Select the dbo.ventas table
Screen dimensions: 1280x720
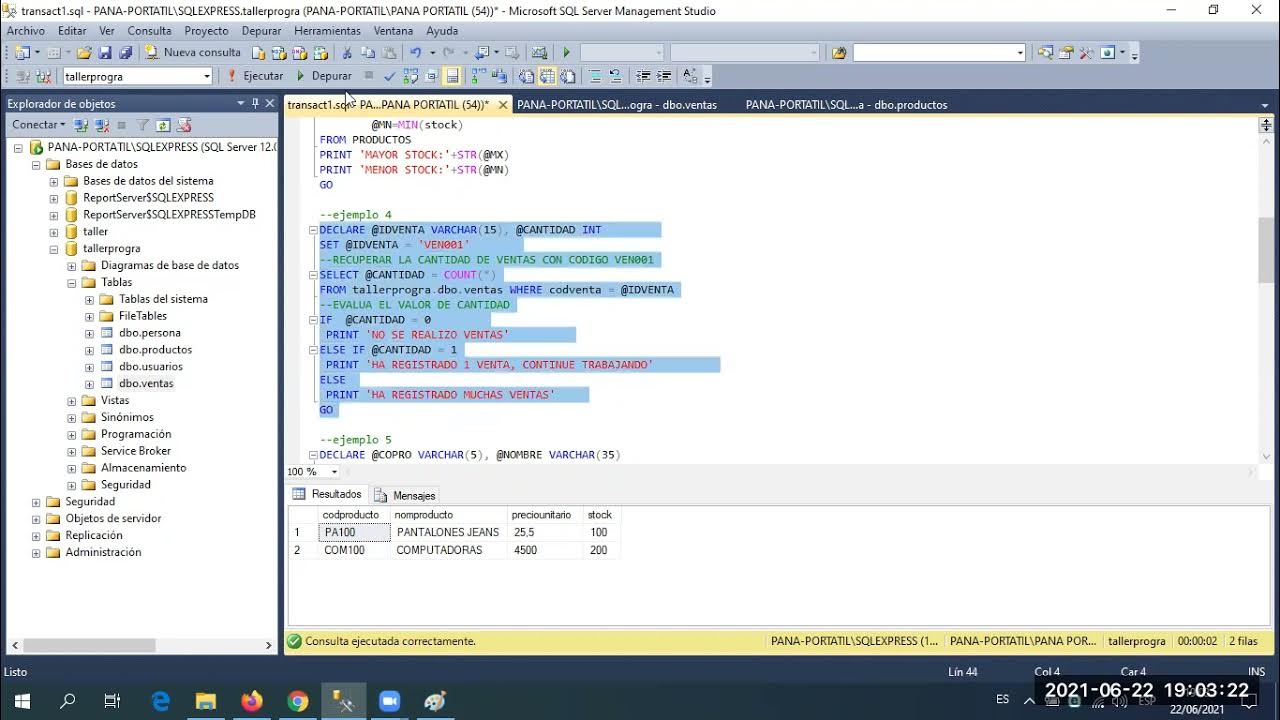point(146,383)
